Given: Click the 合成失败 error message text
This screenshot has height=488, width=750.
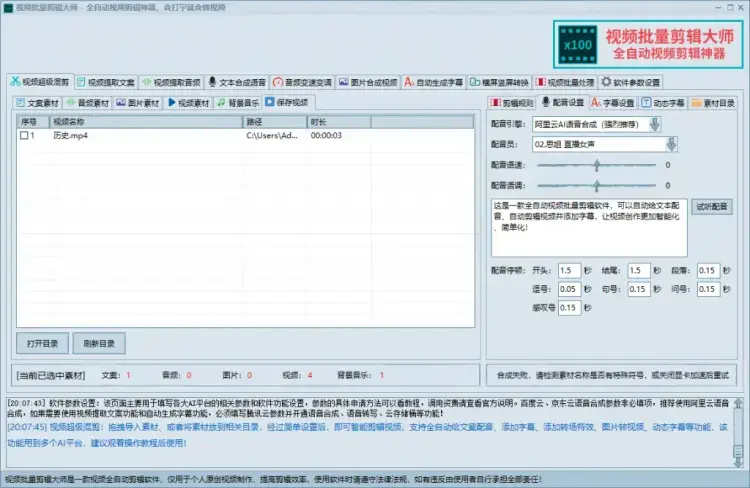Looking at the screenshot, I should coord(612,375).
